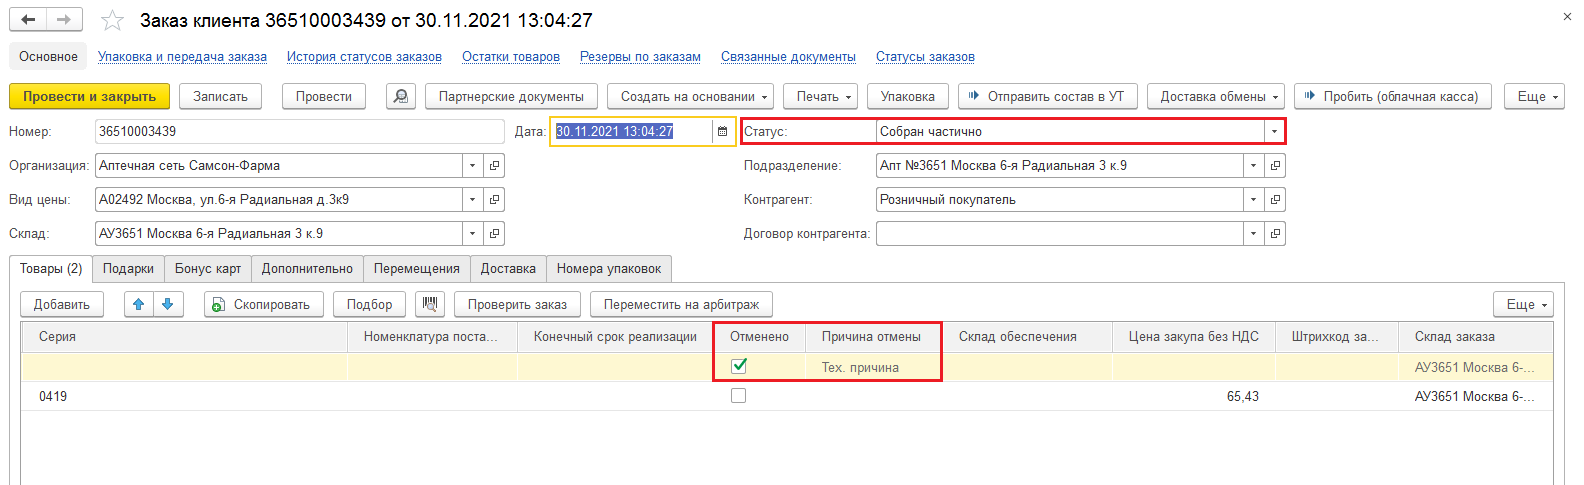Viewport: 1584px width, 485px height.
Task: Open История статусов заказов link
Action: pos(364,57)
